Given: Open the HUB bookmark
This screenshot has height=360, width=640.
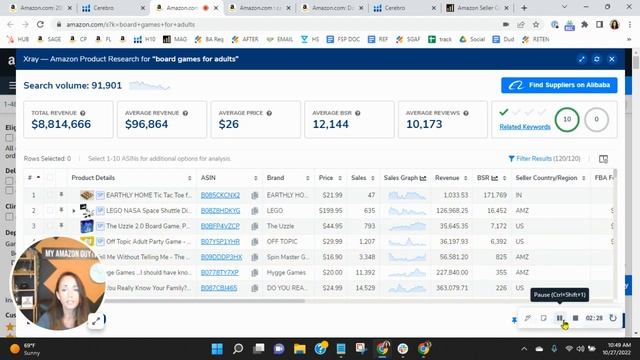Looking at the screenshot, I should coord(18,39).
